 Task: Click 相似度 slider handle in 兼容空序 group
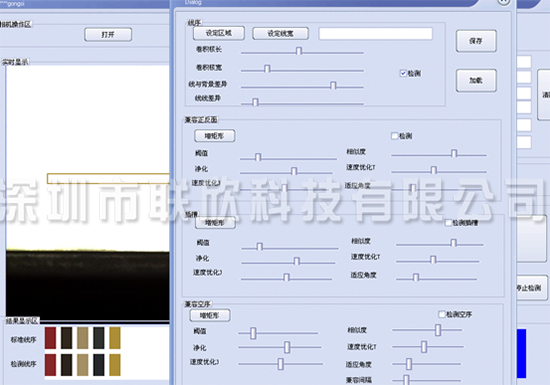tap(438, 330)
